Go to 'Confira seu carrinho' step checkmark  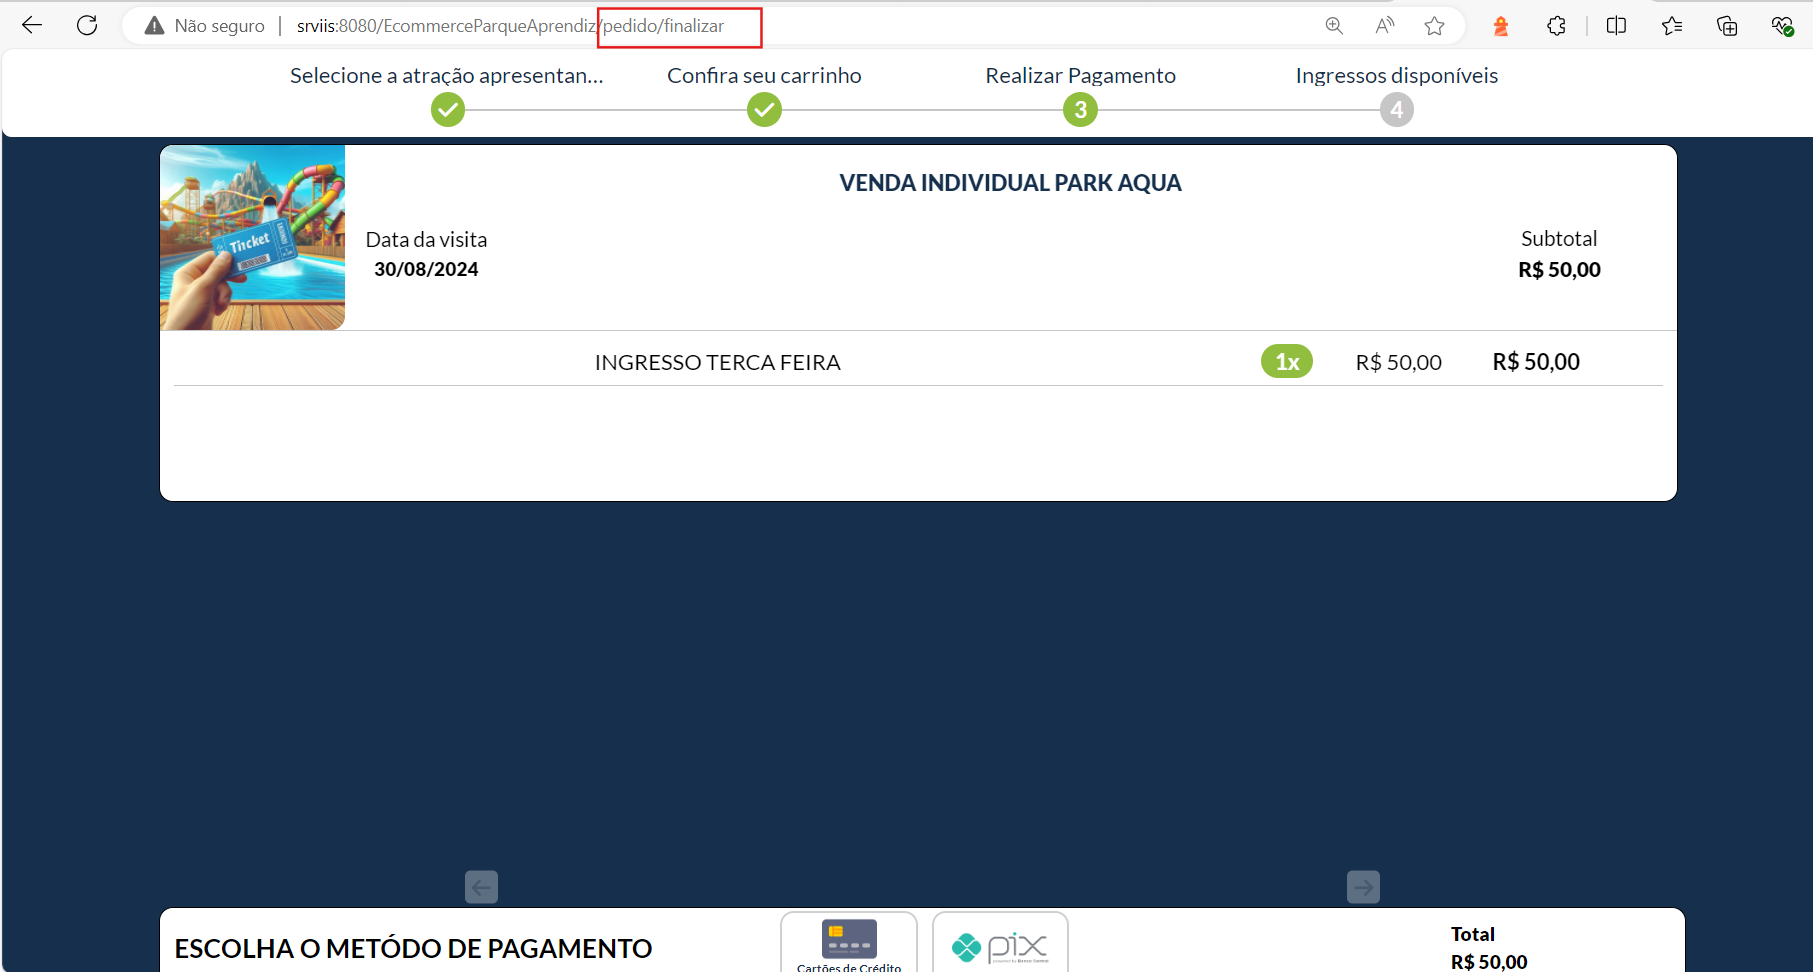click(x=764, y=110)
